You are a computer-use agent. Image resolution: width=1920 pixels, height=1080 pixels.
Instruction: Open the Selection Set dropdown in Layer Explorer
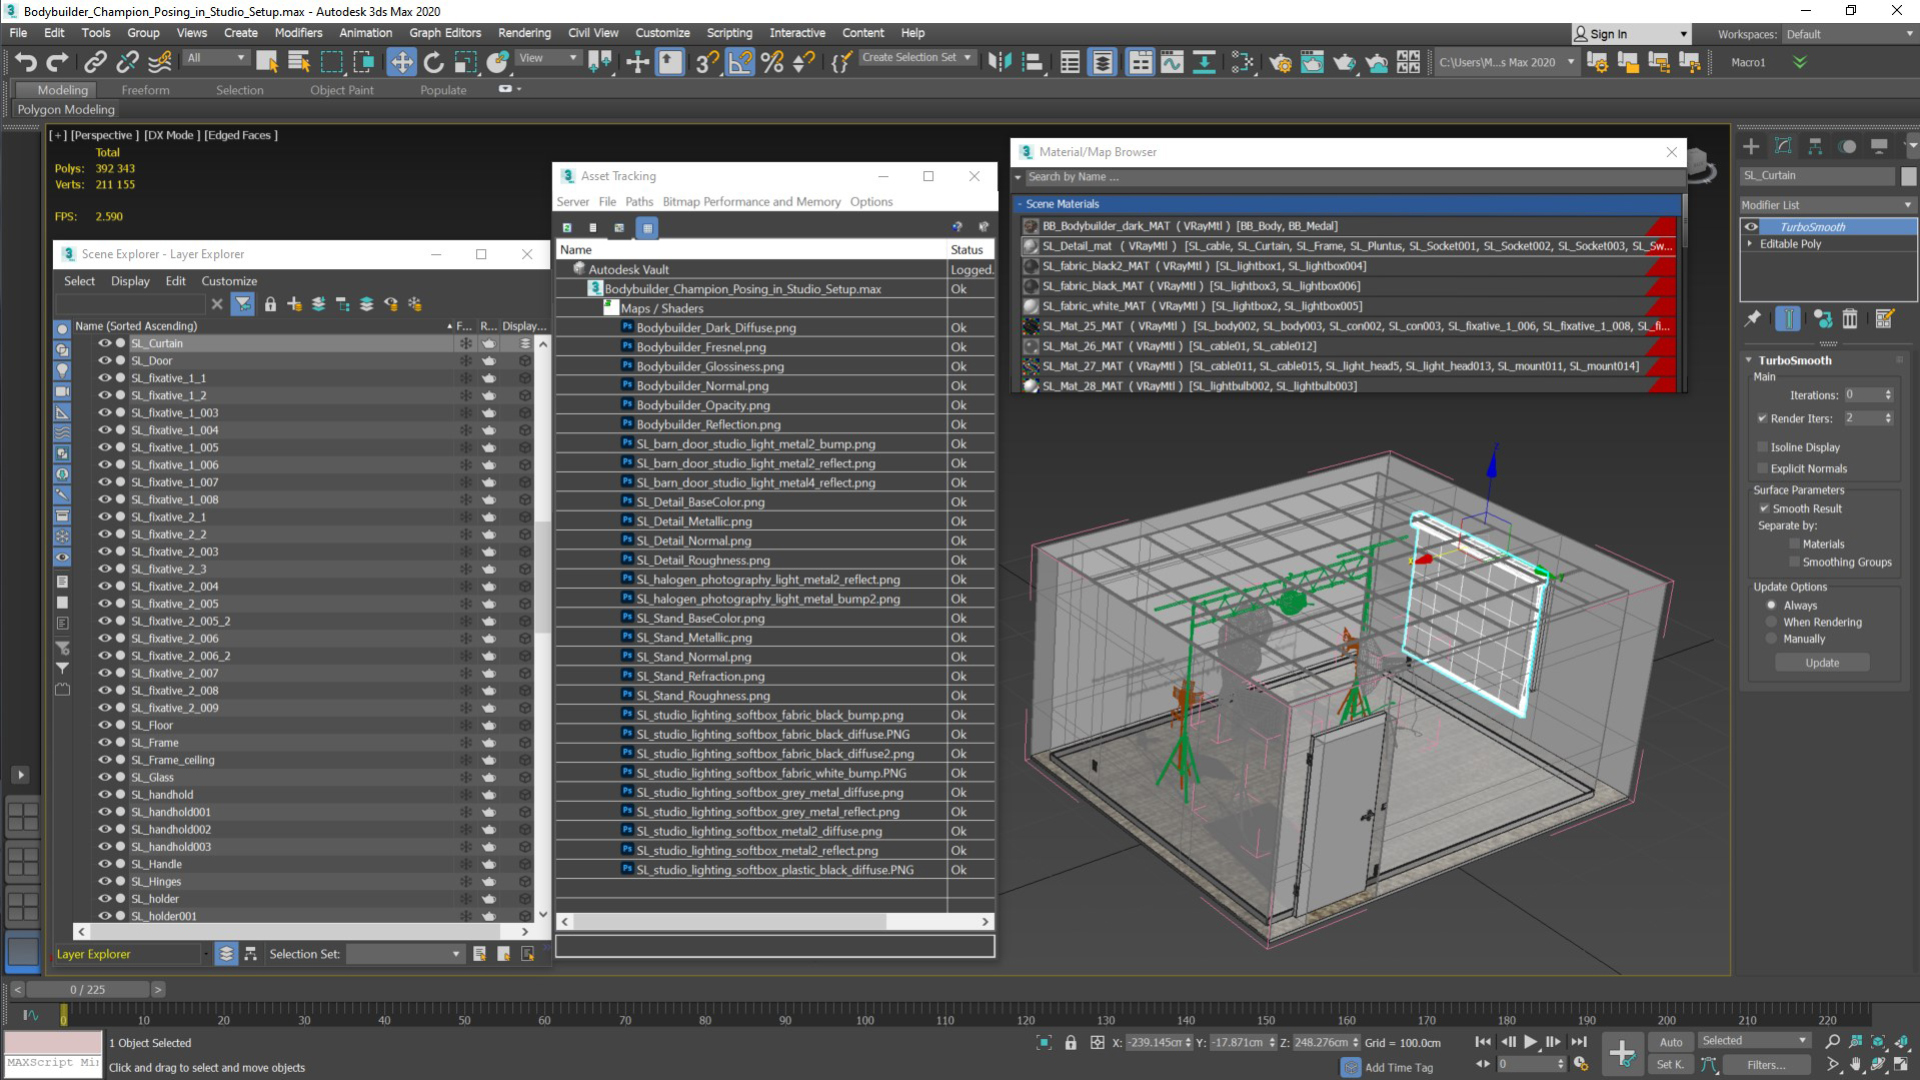[405, 954]
